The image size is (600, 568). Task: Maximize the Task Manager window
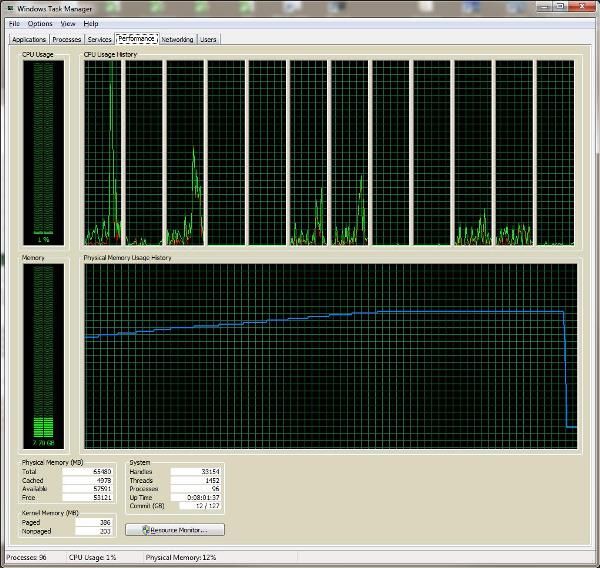click(561, 7)
